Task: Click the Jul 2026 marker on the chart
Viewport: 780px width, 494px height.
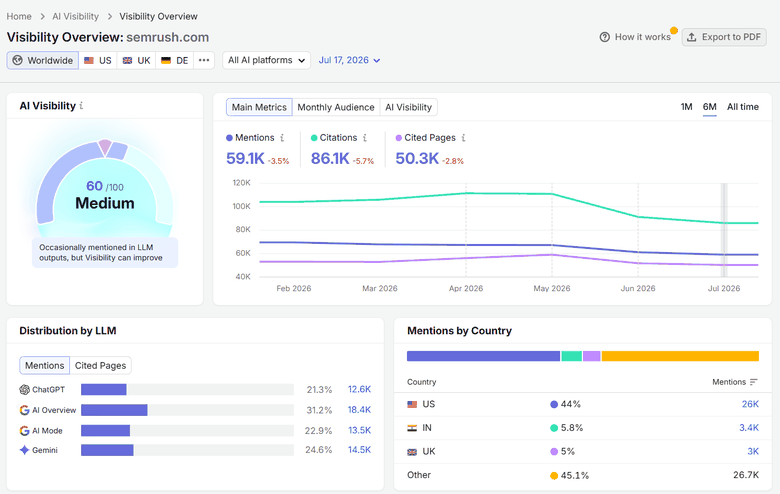Action: pyautogui.click(x=724, y=230)
